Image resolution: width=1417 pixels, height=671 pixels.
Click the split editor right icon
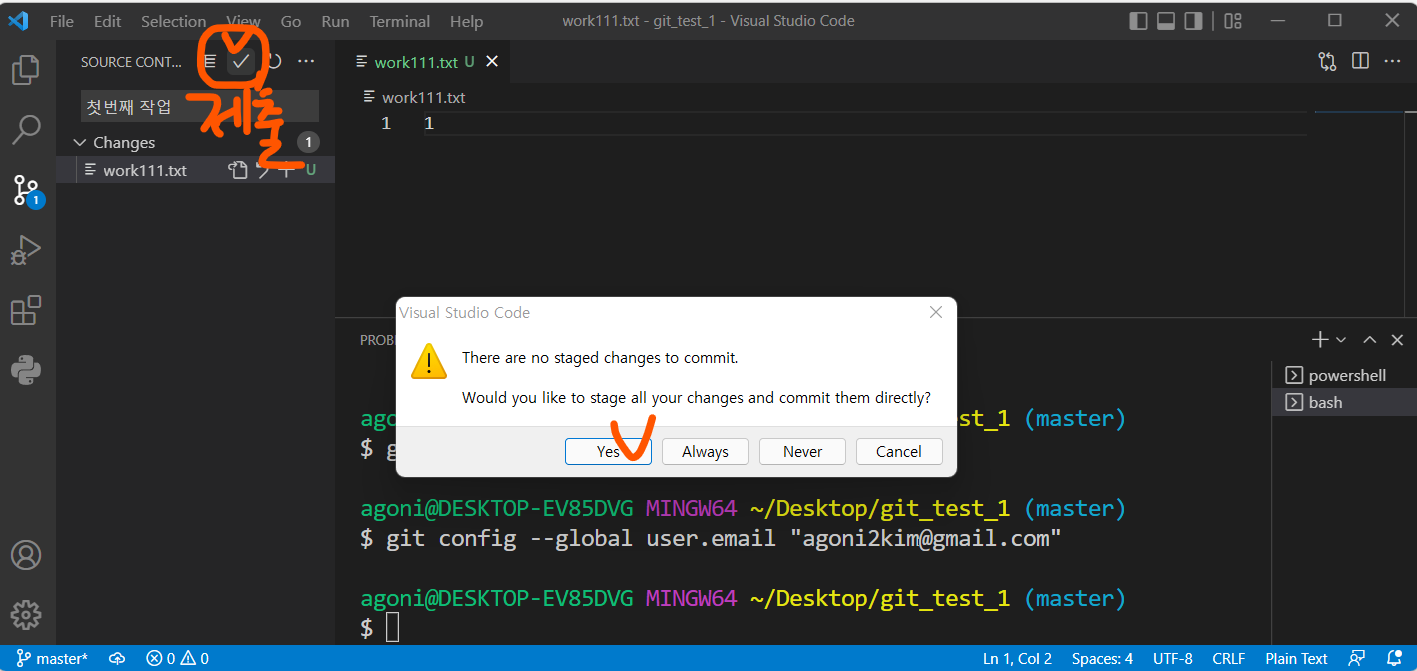click(1360, 62)
